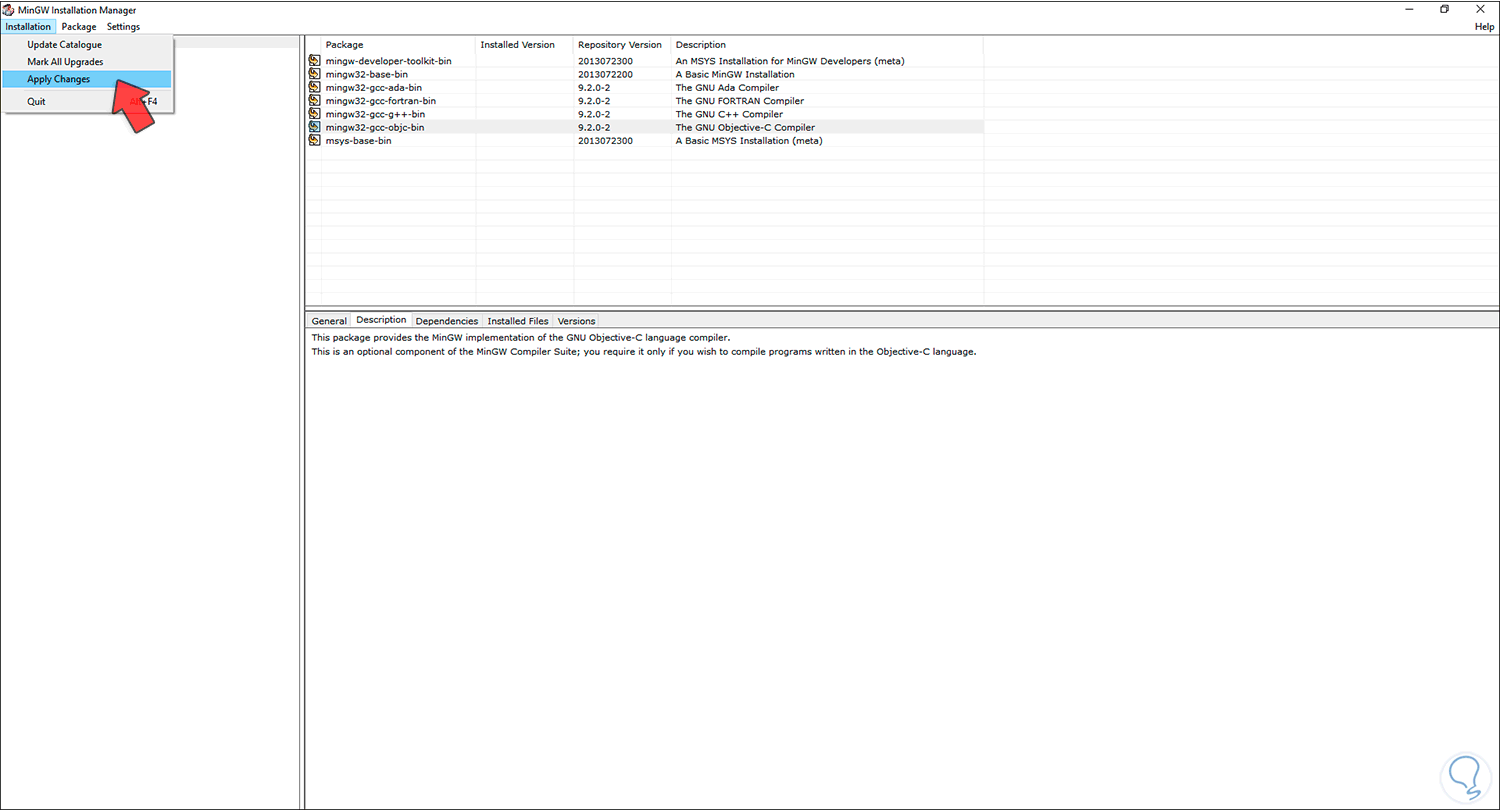Sort by the Package column header
Viewport: 1500px width, 811px height.
pyautogui.click(x=398, y=44)
